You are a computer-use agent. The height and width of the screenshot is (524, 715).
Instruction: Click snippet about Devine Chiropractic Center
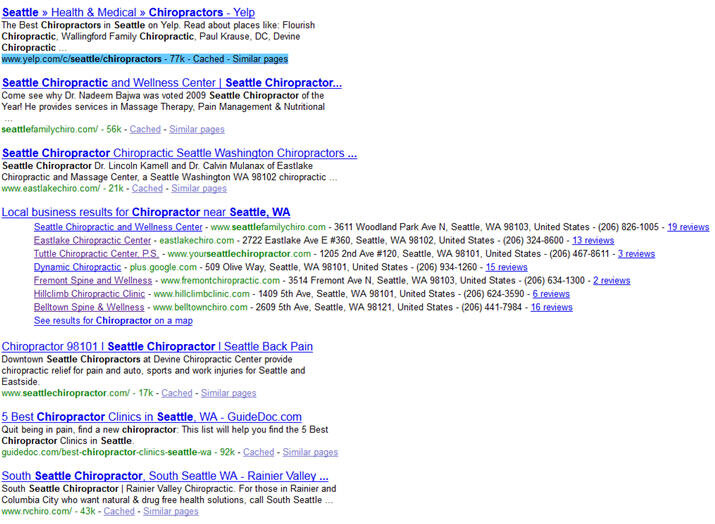point(153,370)
